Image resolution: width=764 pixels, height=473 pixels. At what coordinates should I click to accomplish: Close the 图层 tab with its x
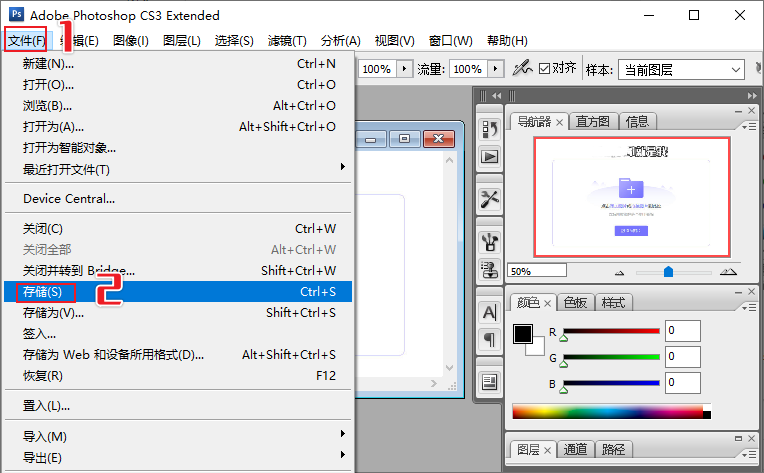click(547, 450)
